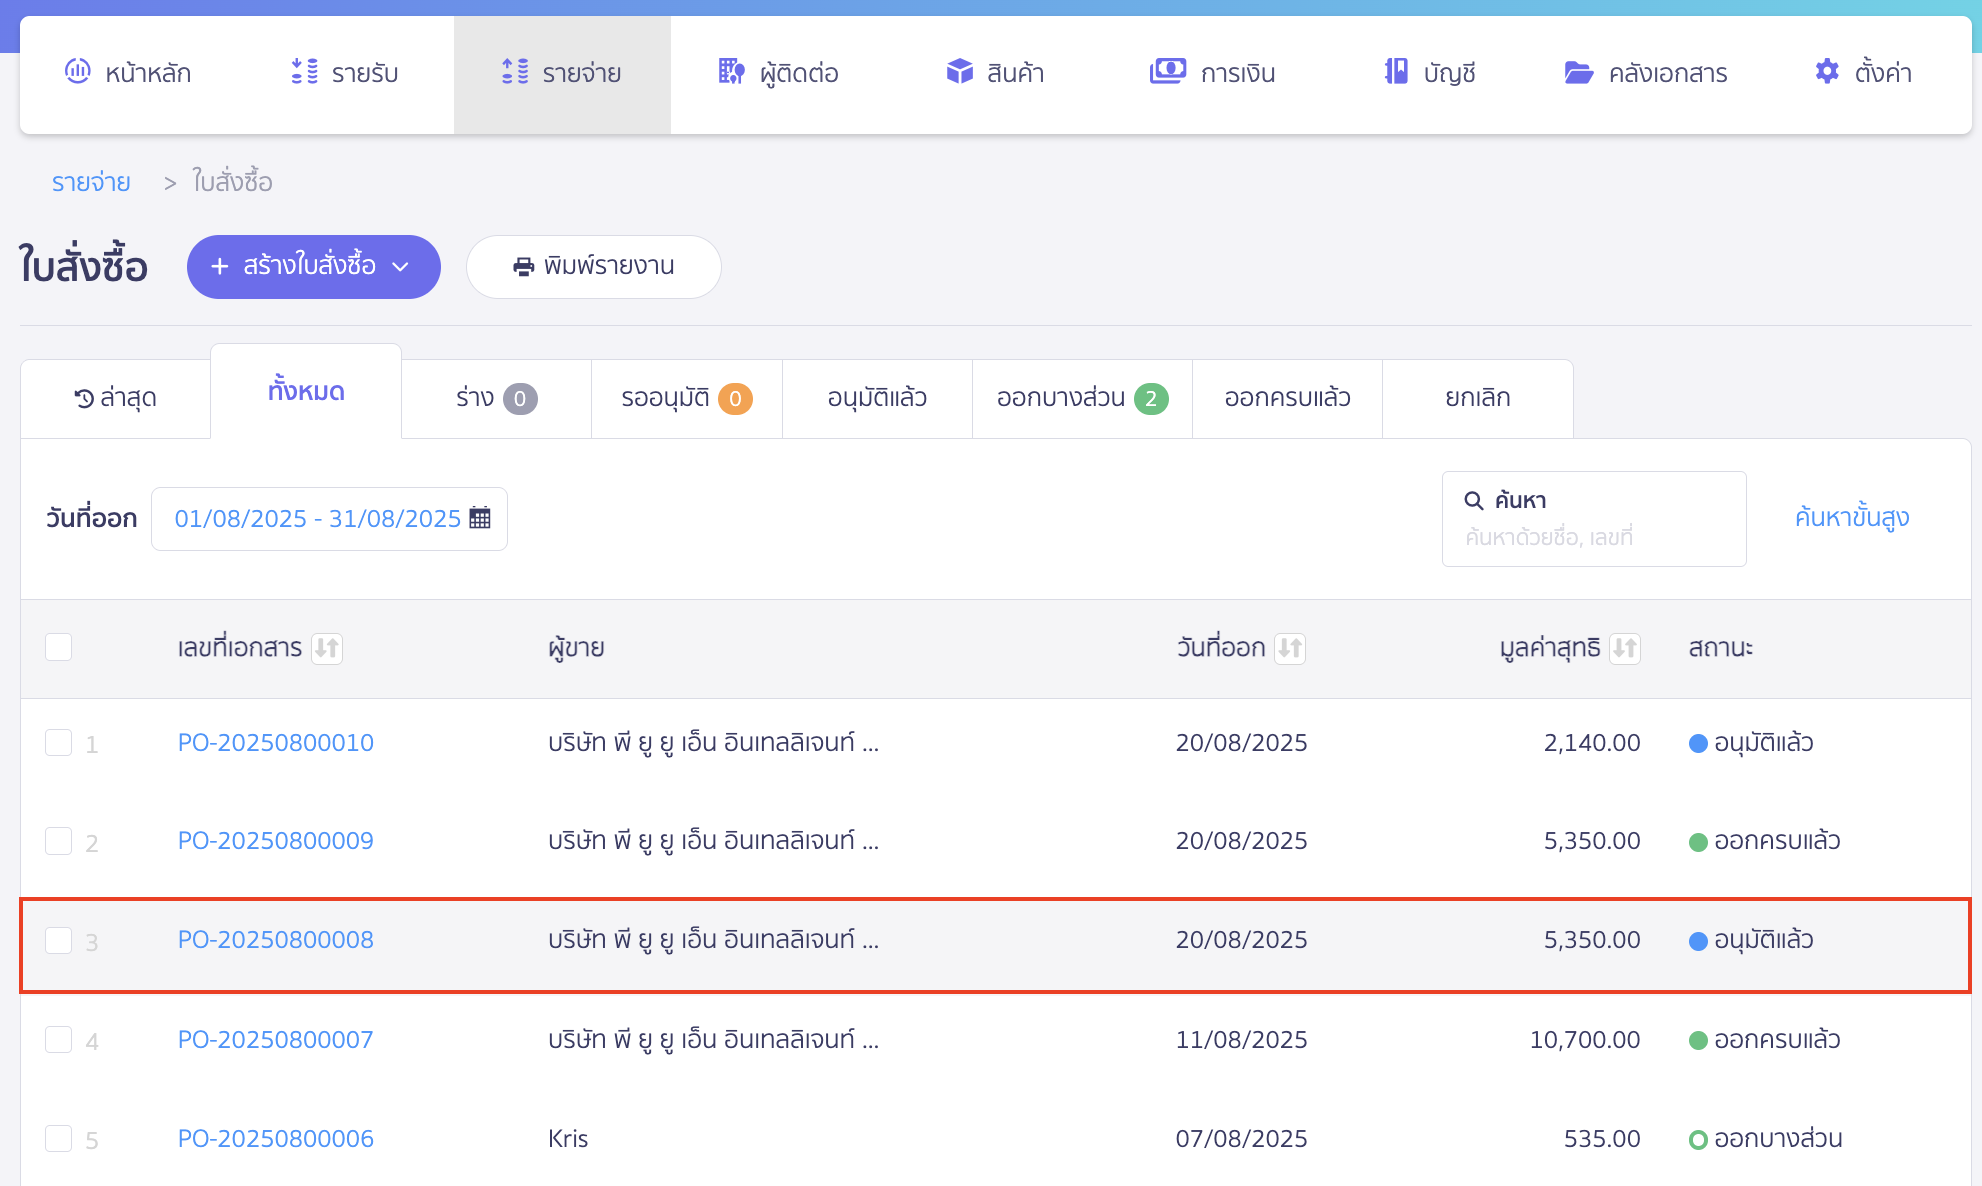1982x1186 pixels.
Task: Open the issue date range picker
Action: [x=318, y=518]
